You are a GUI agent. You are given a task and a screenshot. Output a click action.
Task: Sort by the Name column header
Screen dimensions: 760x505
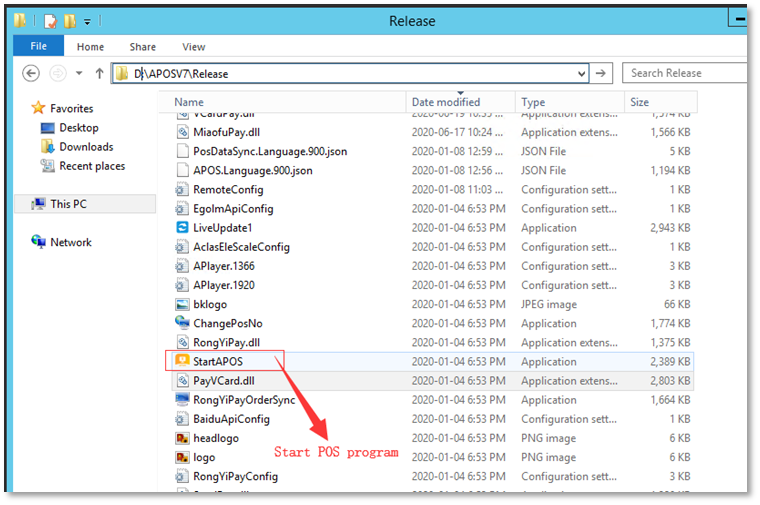283,102
